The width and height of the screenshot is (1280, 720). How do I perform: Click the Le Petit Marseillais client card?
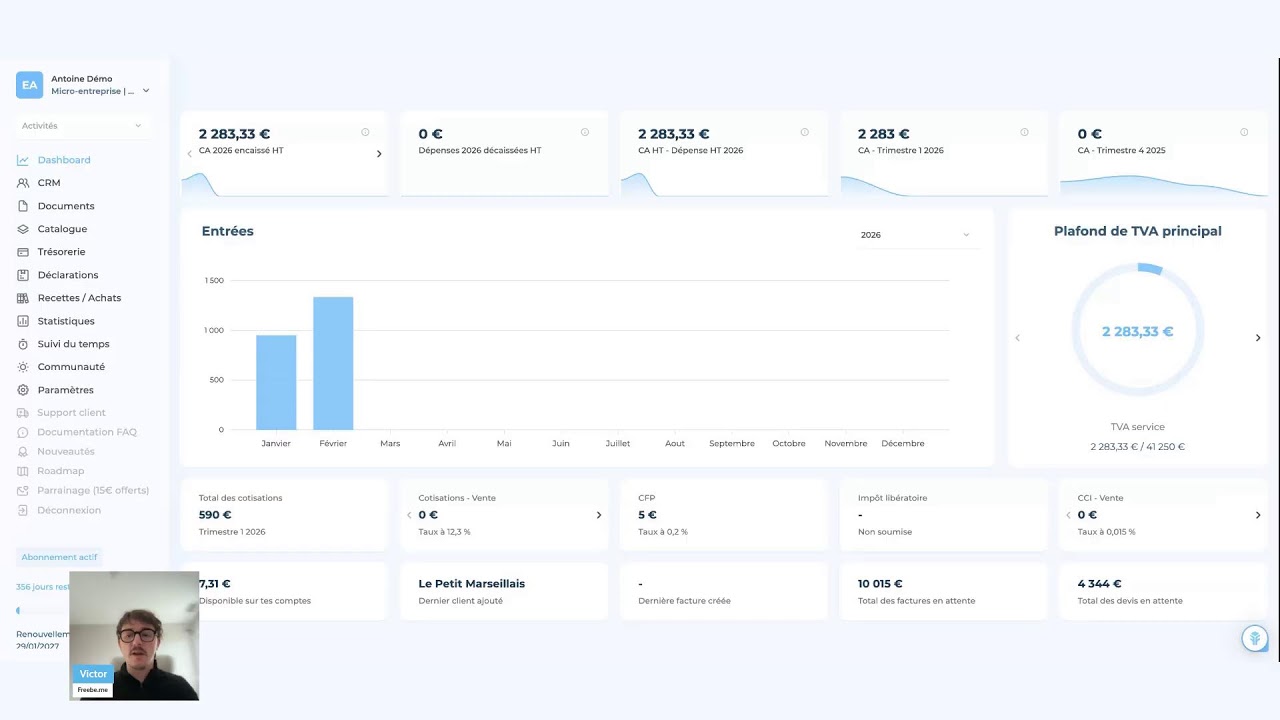(x=504, y=592)
